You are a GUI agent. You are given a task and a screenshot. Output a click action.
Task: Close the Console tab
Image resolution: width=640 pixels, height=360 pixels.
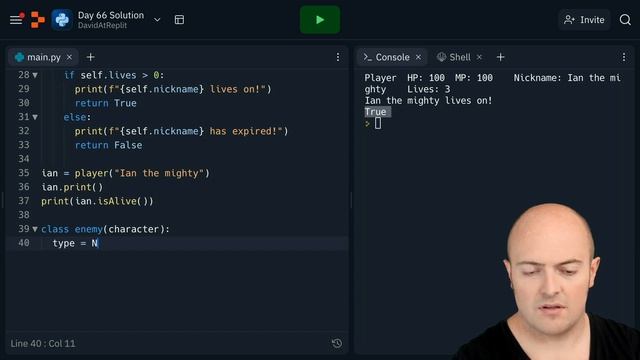click(418, 57)
